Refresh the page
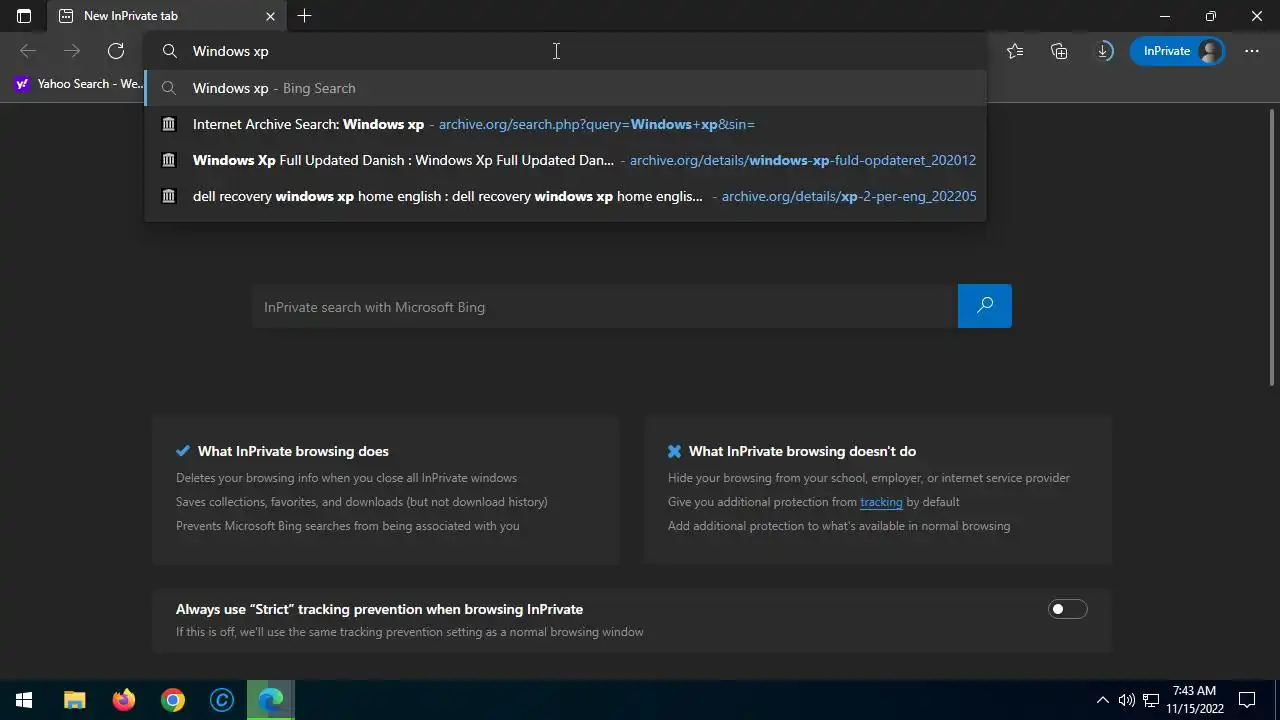This screenshot has height=720, width=1280. pos(116,51)
